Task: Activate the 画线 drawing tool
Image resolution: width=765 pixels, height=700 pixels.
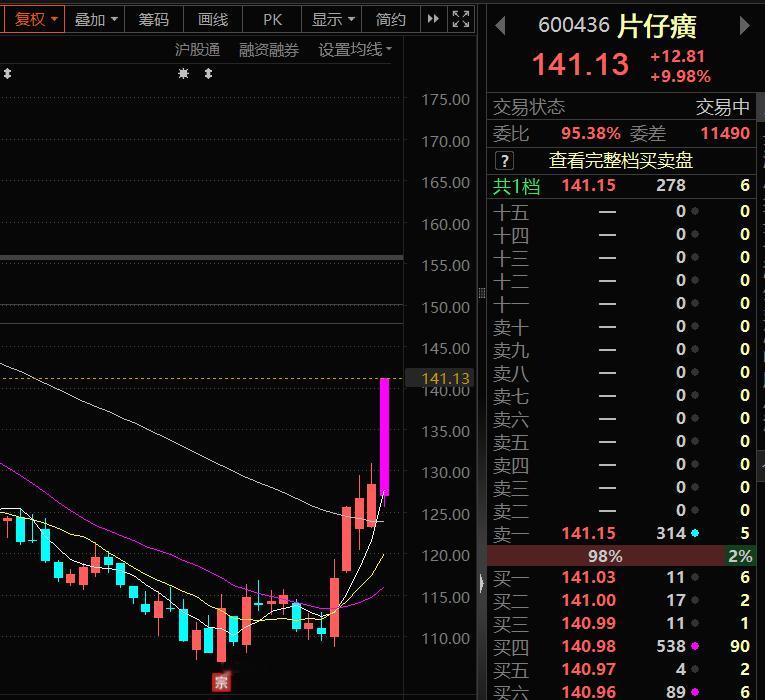Action: pos(213,20)
